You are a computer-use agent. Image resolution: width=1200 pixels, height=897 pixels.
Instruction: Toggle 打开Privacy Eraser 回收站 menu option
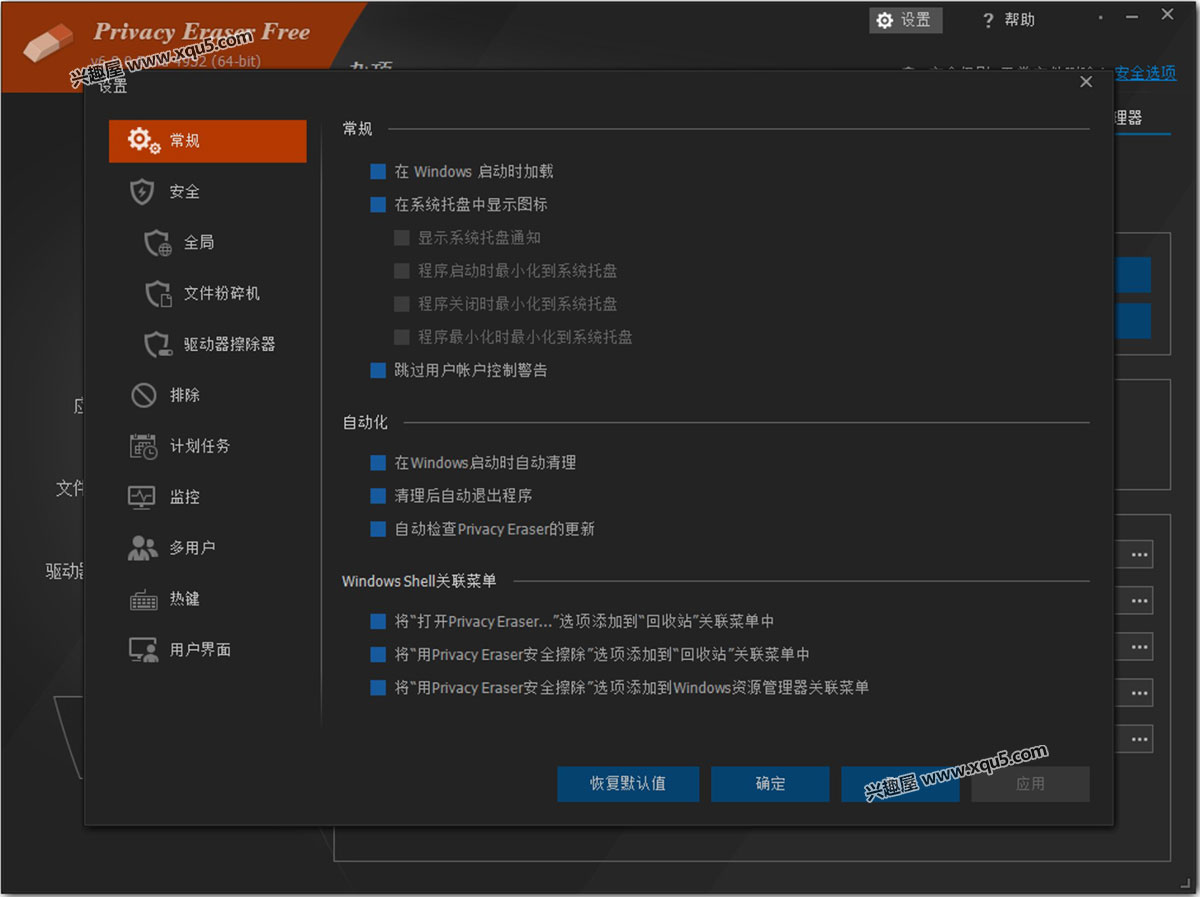point(378,622)
